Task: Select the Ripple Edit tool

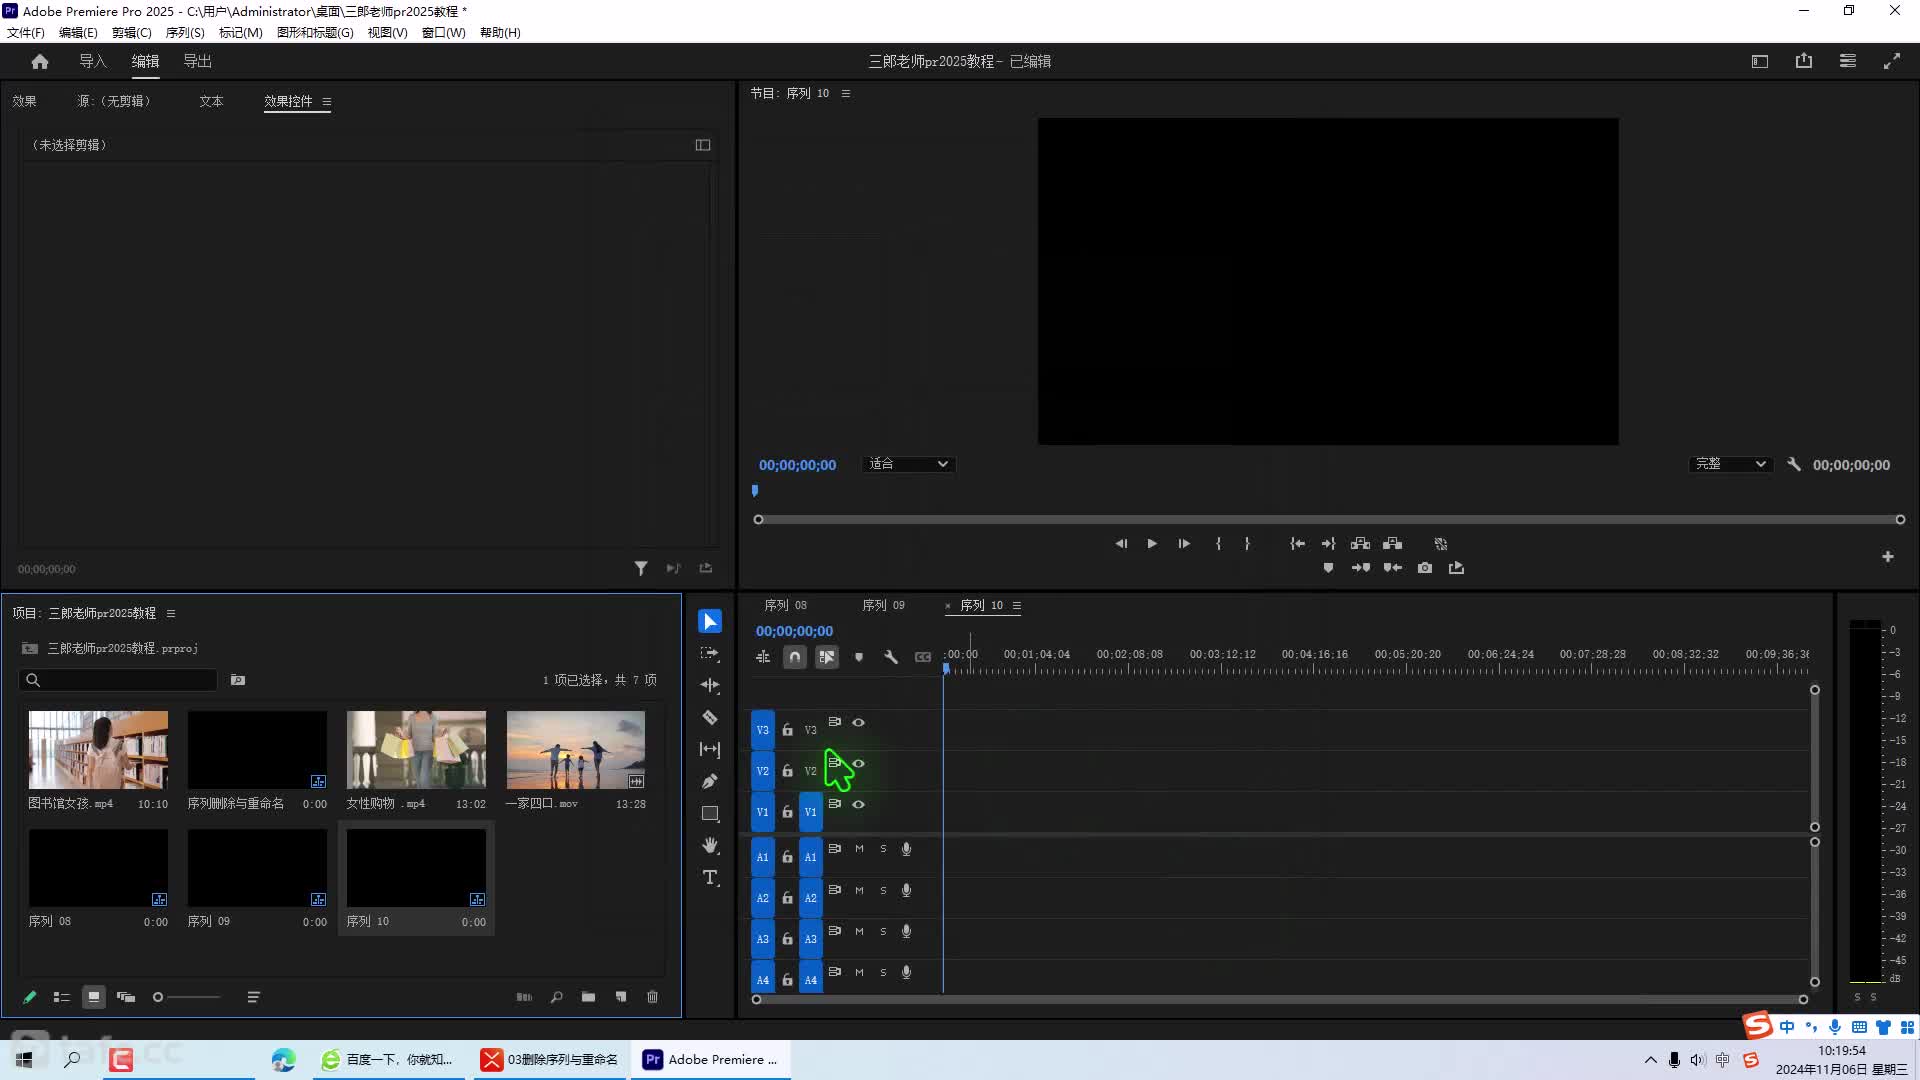Action: 709,685
